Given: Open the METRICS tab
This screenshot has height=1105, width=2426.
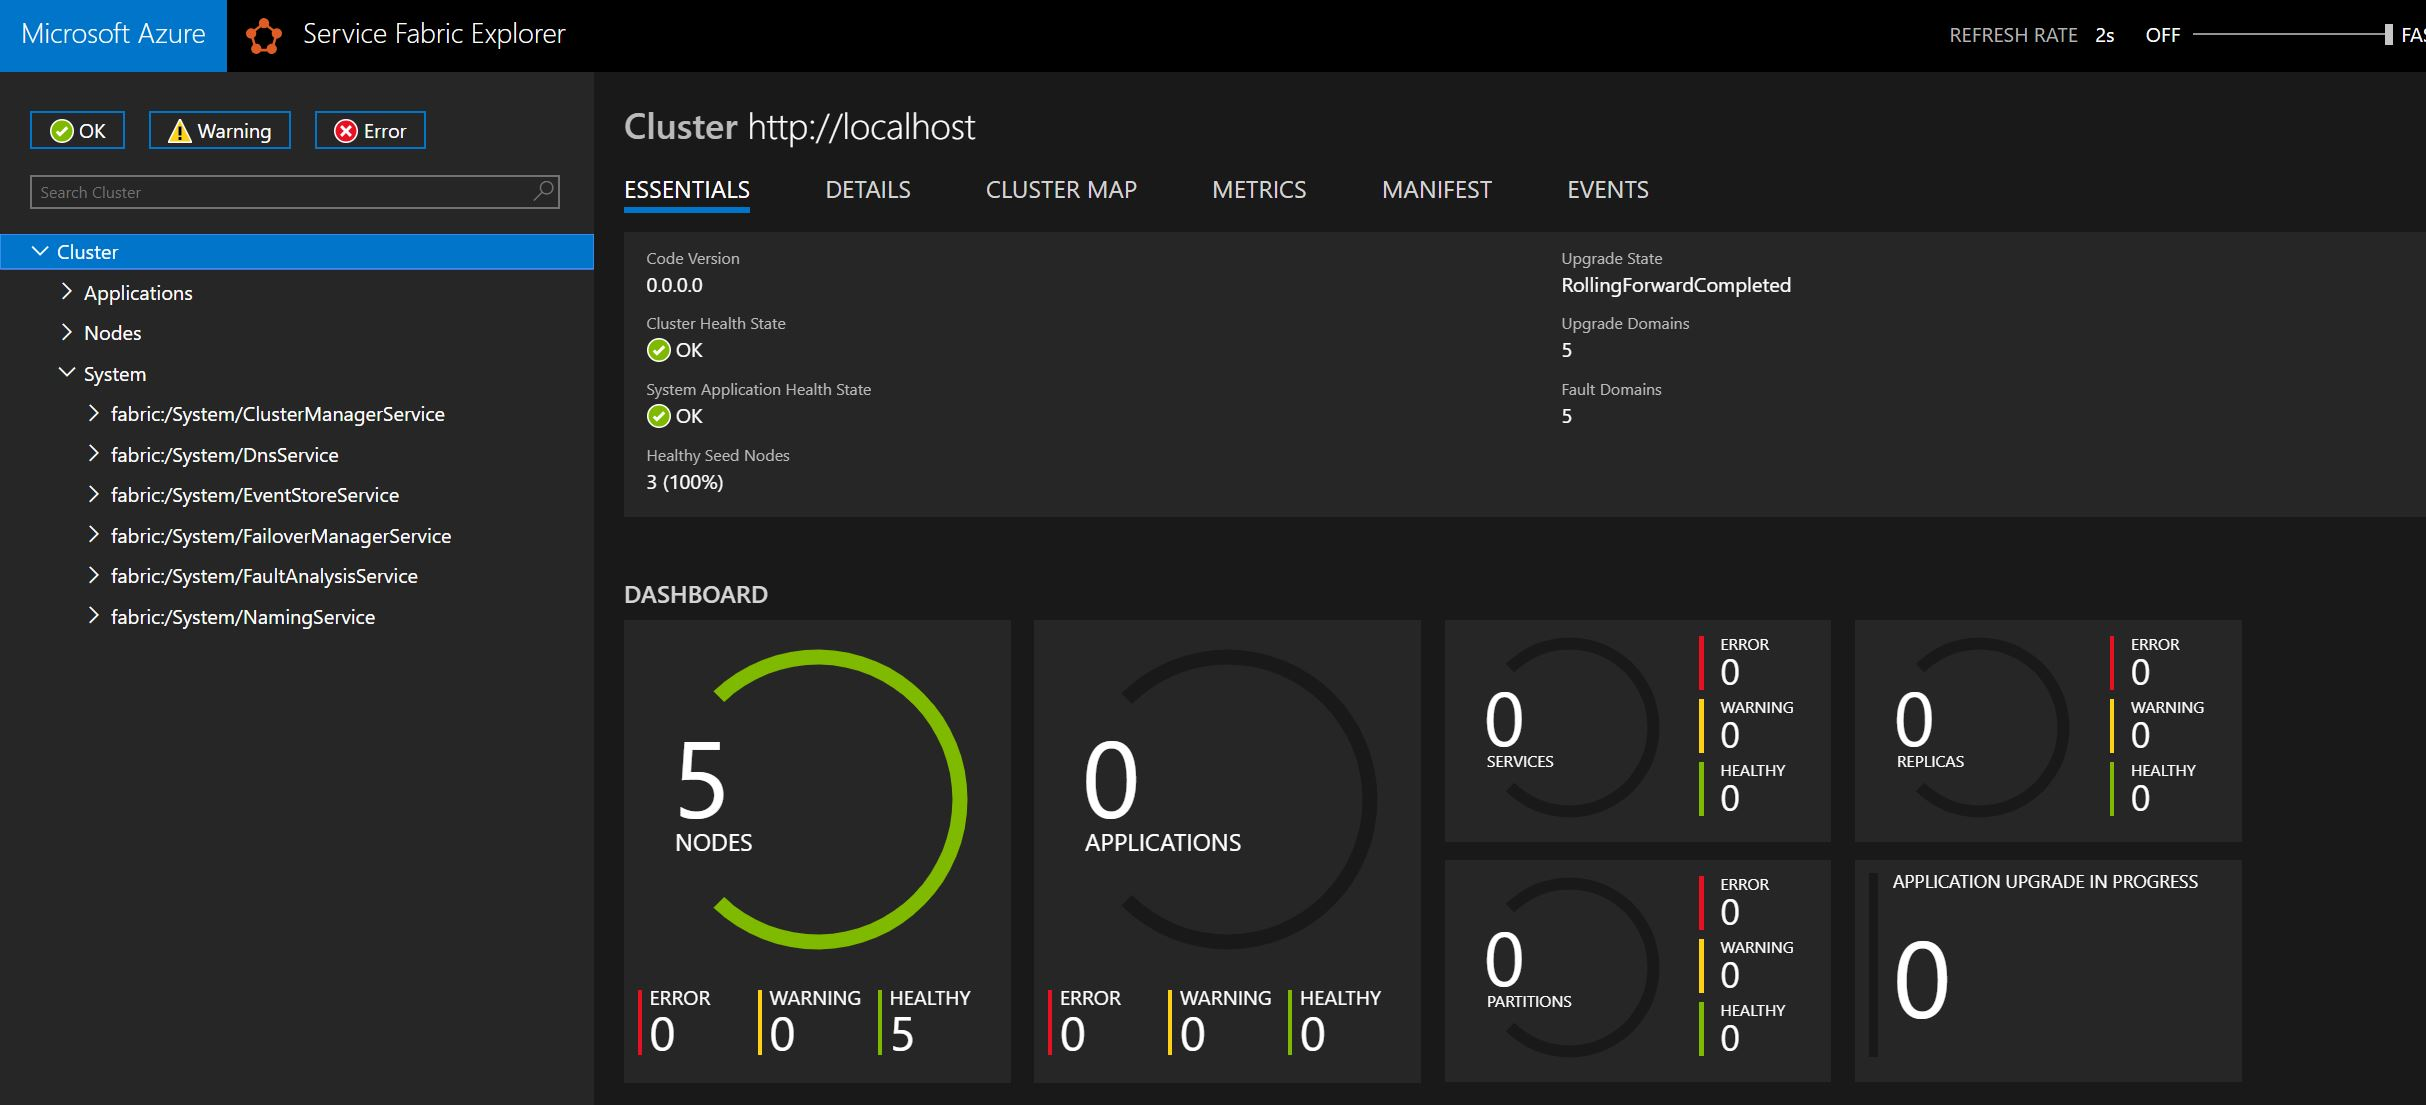Looking at the screenshot, I should coord(1259,190).
